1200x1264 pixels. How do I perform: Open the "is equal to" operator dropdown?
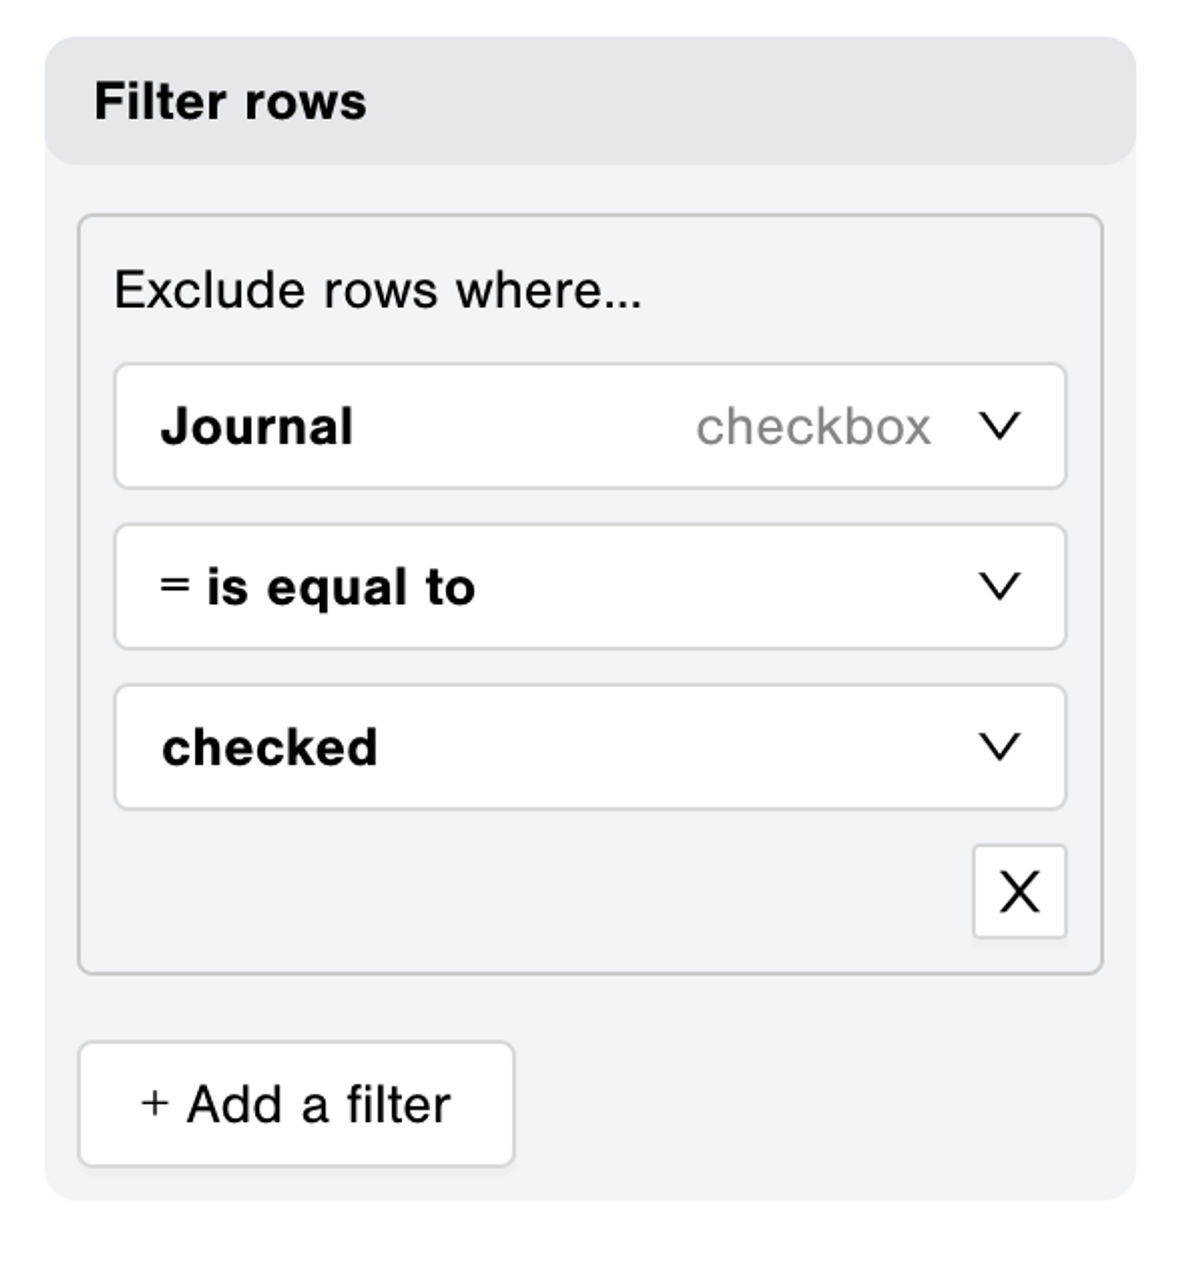pos(590,587)
